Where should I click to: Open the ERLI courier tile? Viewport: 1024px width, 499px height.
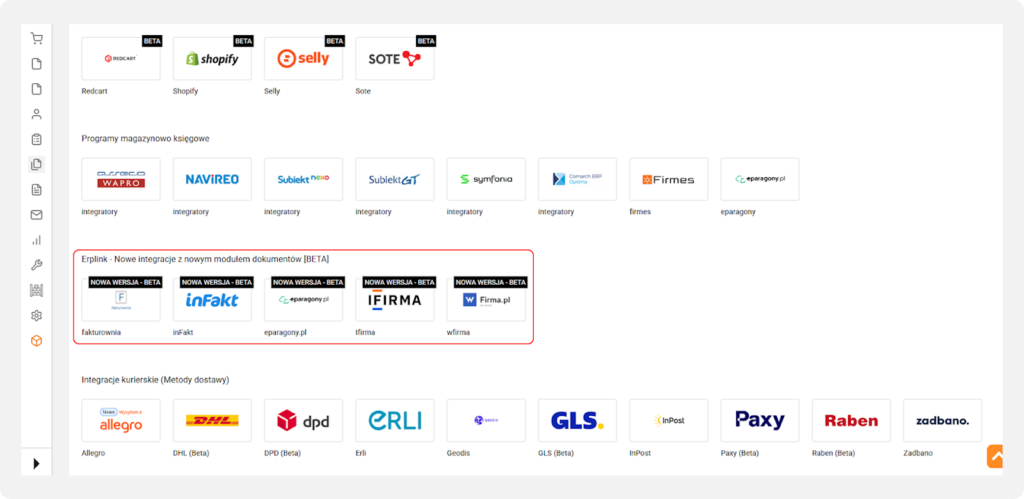point(395,421)
